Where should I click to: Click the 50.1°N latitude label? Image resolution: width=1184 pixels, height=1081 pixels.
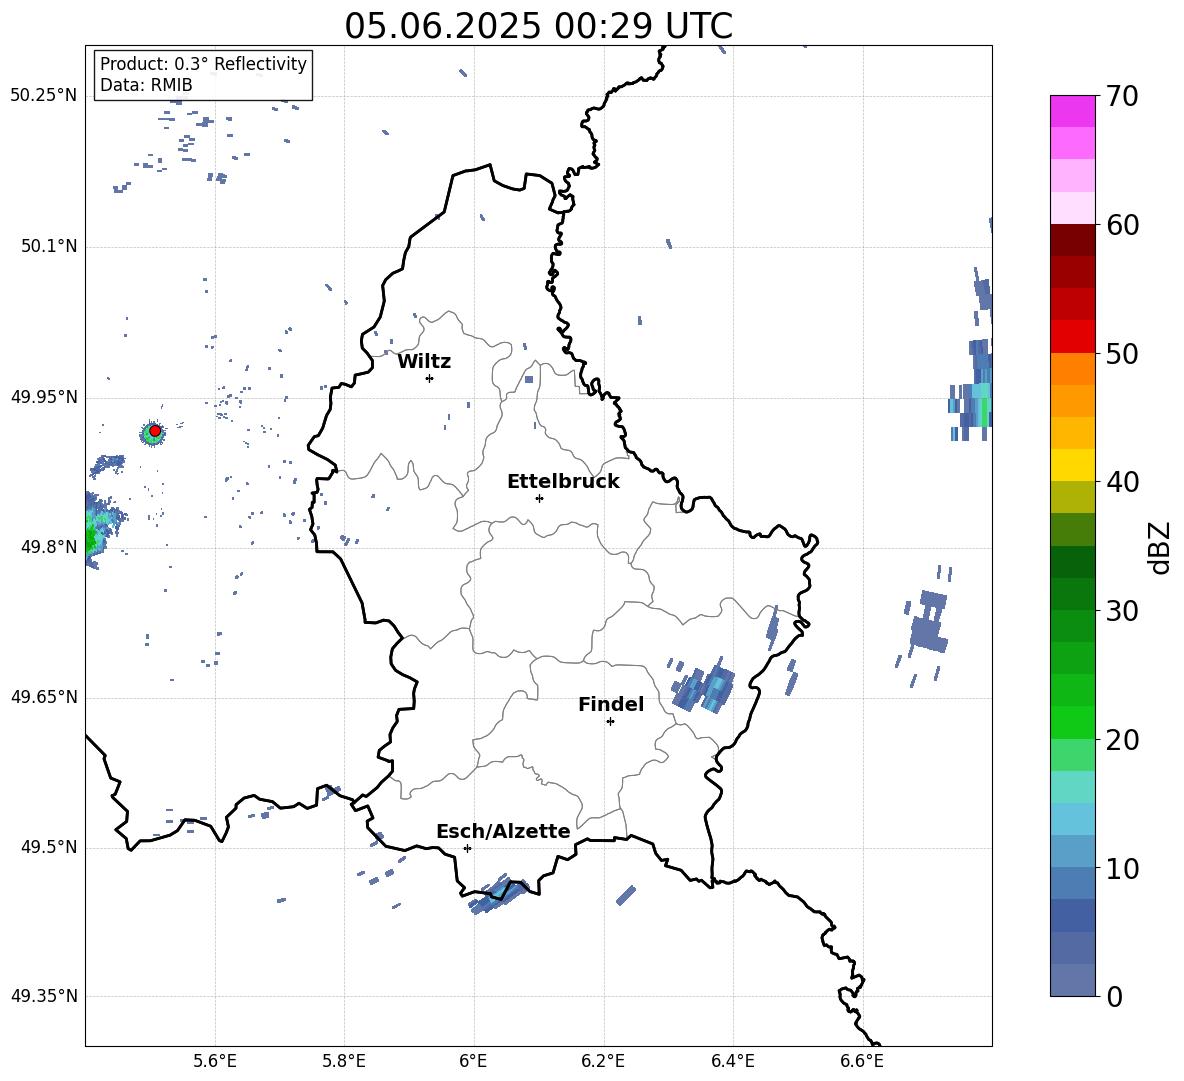pyautogui.click(x=49, y=246)
